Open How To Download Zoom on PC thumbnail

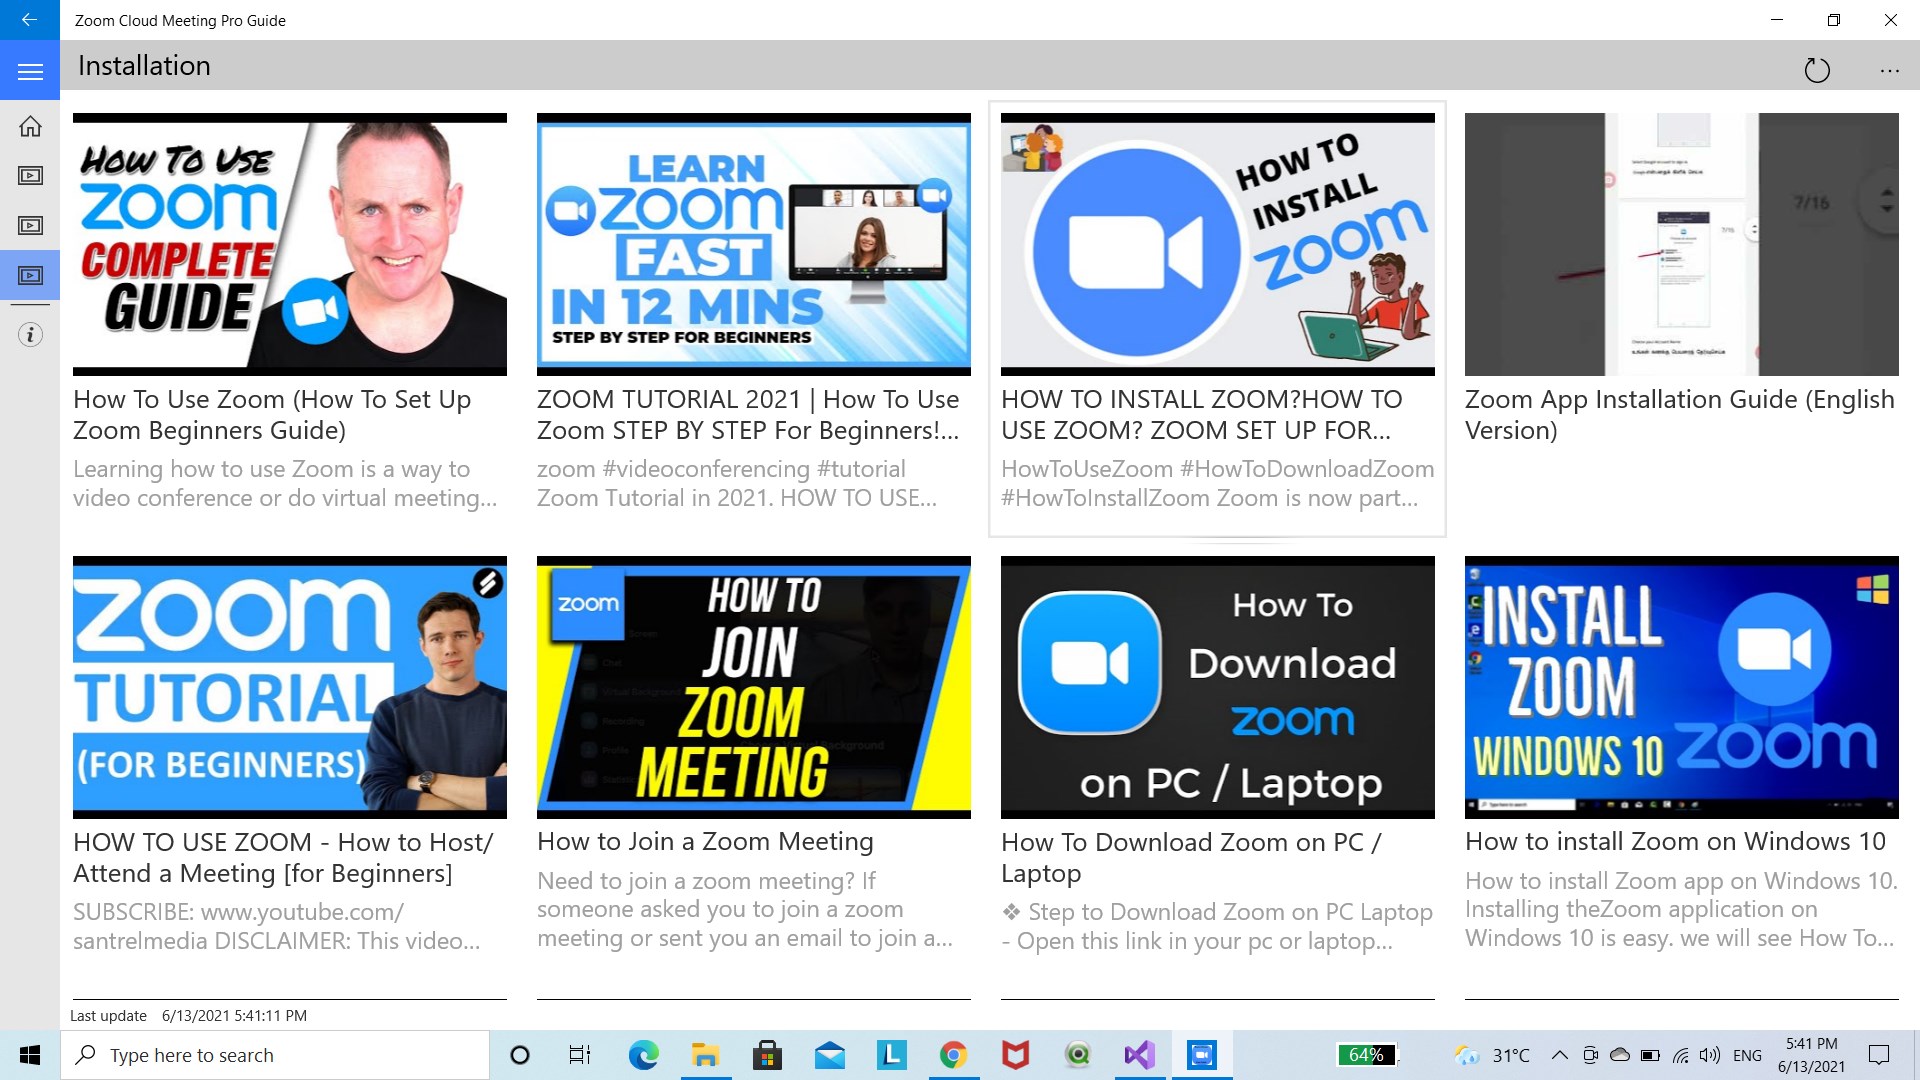(x=1217, y=687)
